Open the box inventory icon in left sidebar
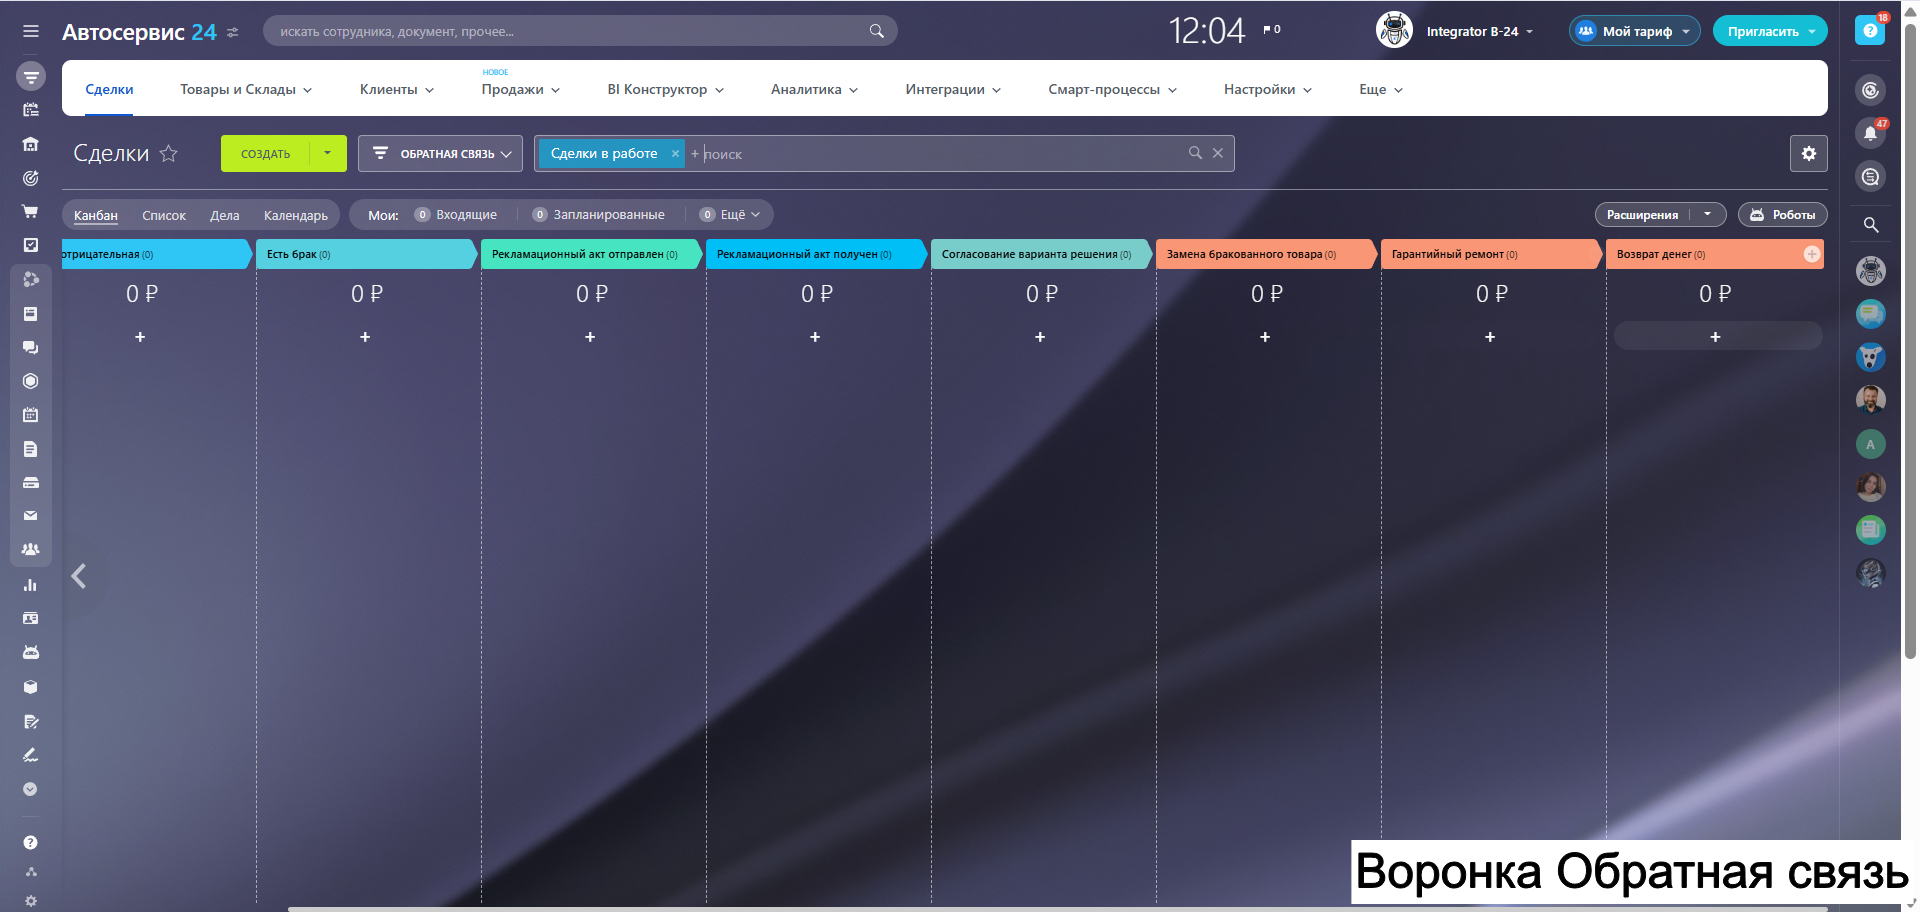 point(31,687)
